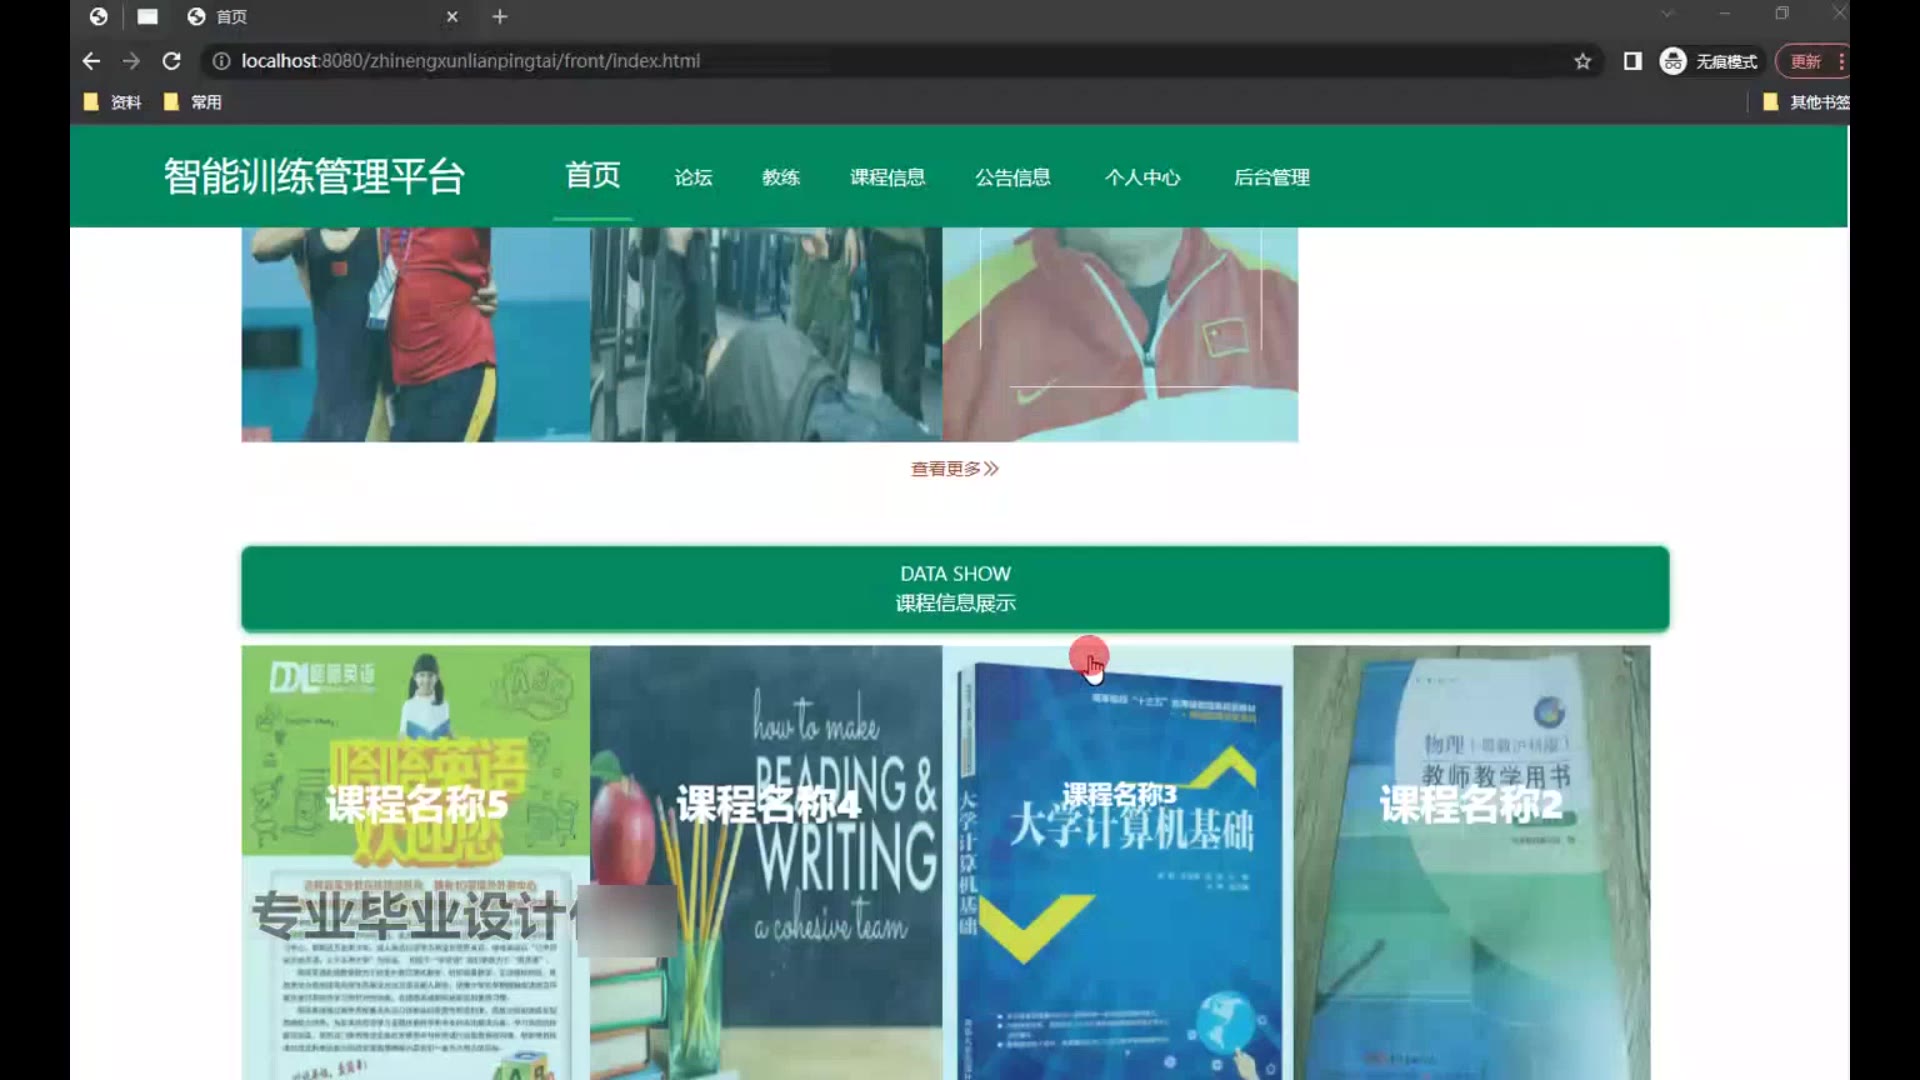The width and height of the screenshot is (1920, 1080).
Task: Expand the 其他书签 bookmark folder
Action: pyautogui.click(x=1806, y=102)
